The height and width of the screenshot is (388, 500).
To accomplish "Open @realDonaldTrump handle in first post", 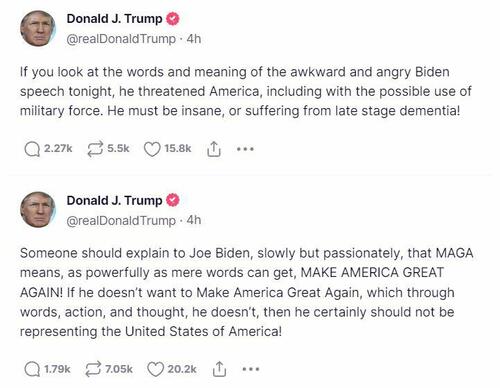I will 121,39.
